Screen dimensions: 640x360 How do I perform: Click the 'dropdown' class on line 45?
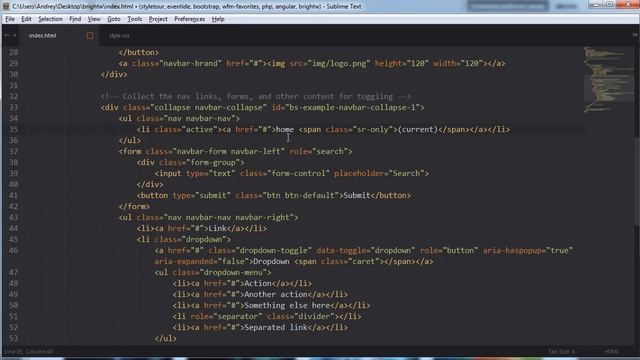pyautogui.click(x=204, y=240)
